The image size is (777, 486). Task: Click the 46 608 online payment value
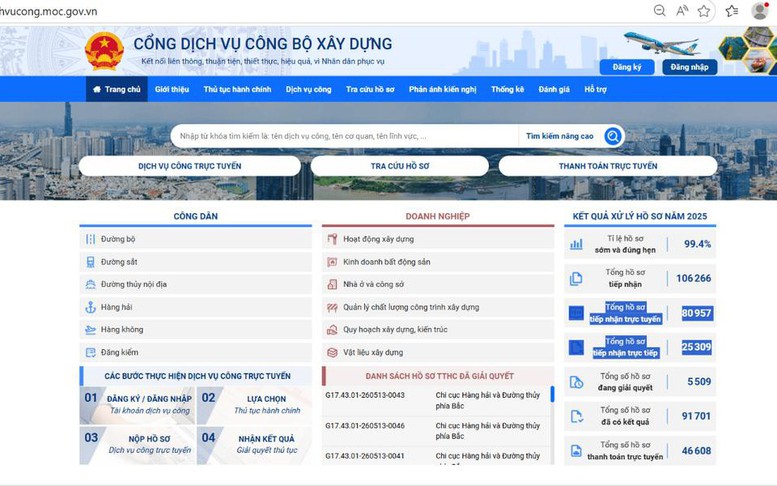click(x=696, y=451)
